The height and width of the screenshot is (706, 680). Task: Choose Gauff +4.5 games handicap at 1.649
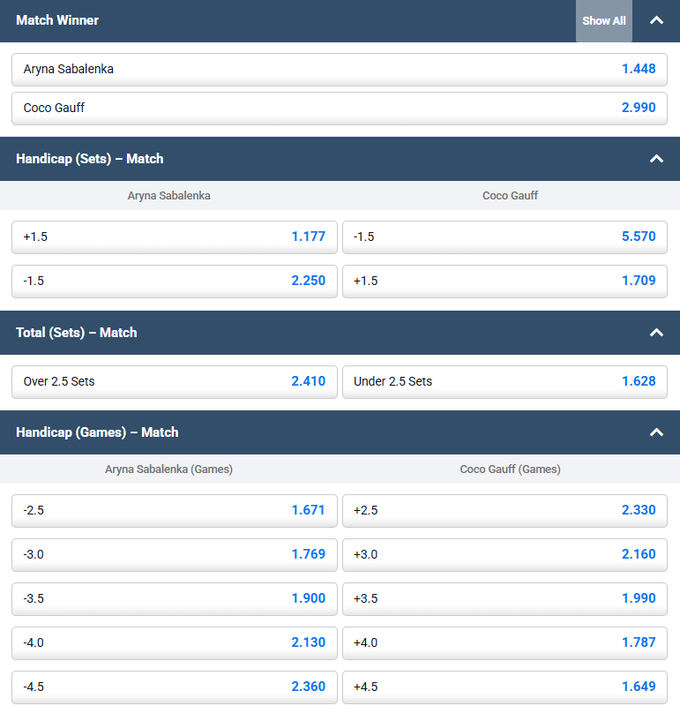(504, 686)
